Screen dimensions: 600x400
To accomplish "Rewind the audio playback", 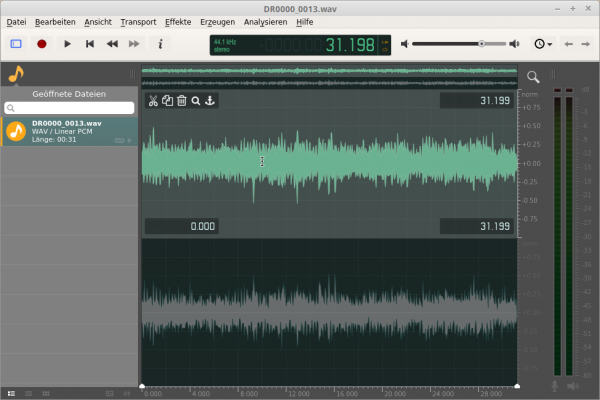I will [x=112, y=44].
